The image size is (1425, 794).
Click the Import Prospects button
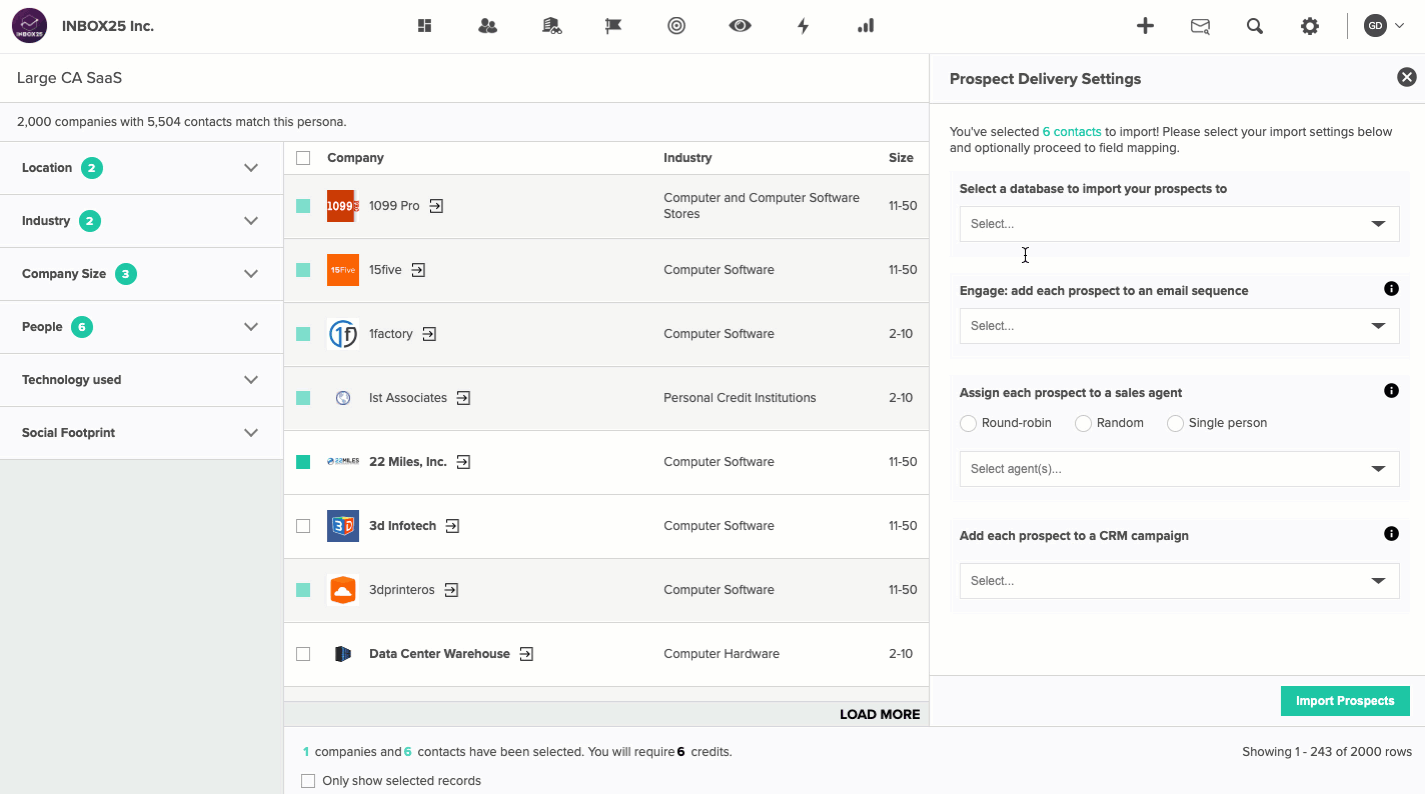point(1345,701)
